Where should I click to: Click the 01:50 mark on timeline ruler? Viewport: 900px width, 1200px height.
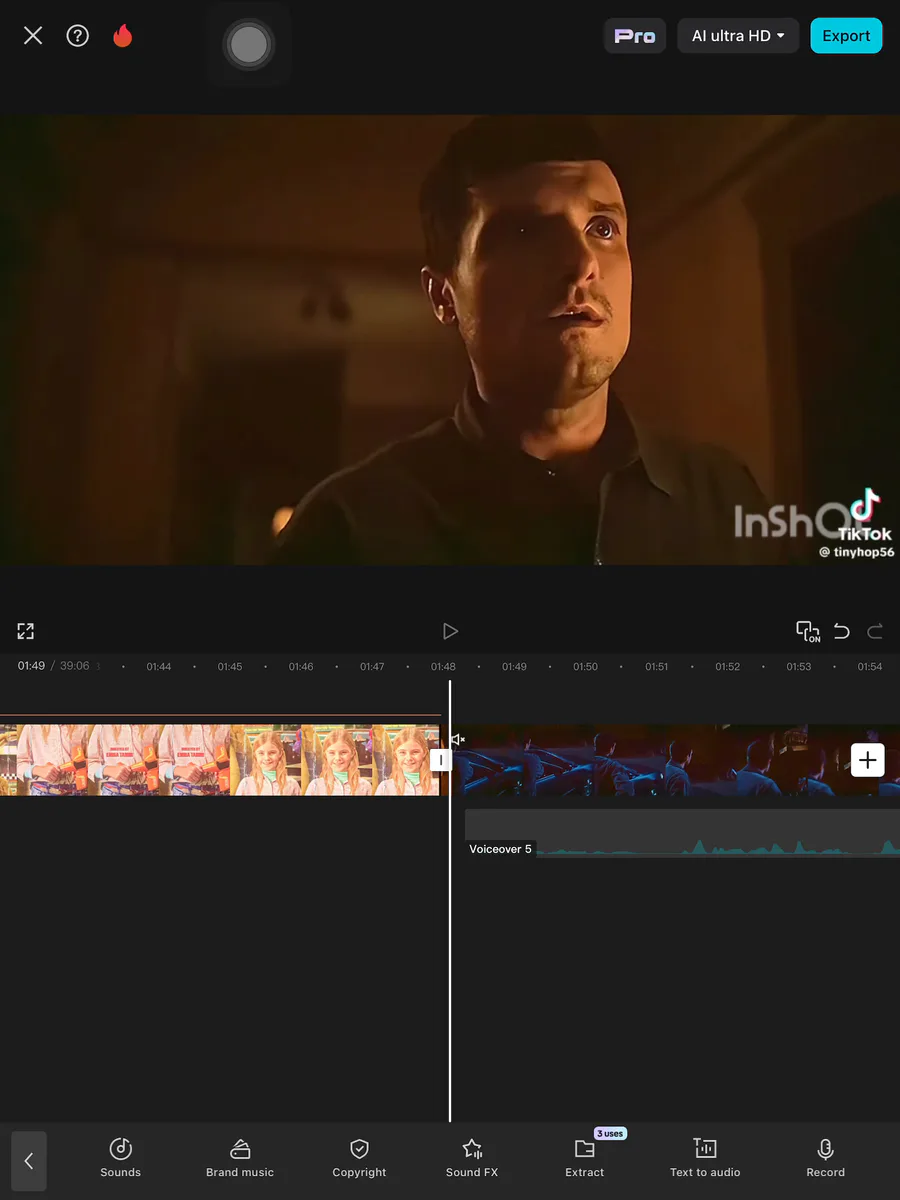coord(585,666)
